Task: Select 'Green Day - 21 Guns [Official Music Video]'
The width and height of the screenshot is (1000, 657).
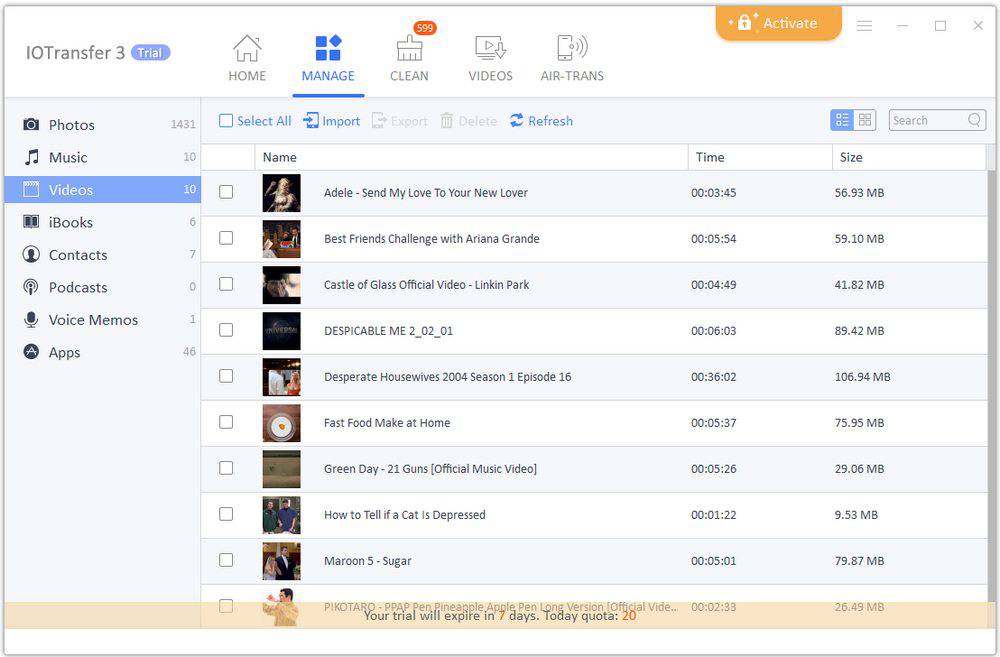Action: (430, 468)
